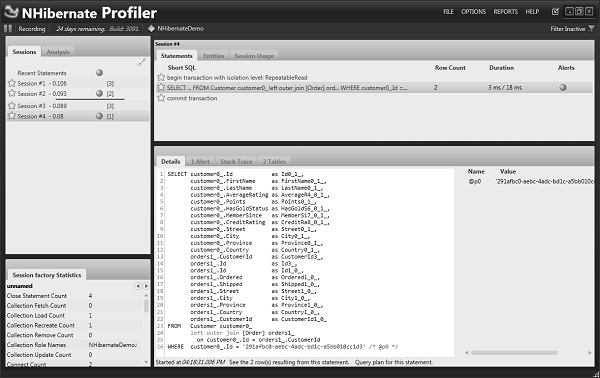Select the Statements tab
Viewport: 600px width, 378px height.
pyautogui.click(x=176, y=55)
